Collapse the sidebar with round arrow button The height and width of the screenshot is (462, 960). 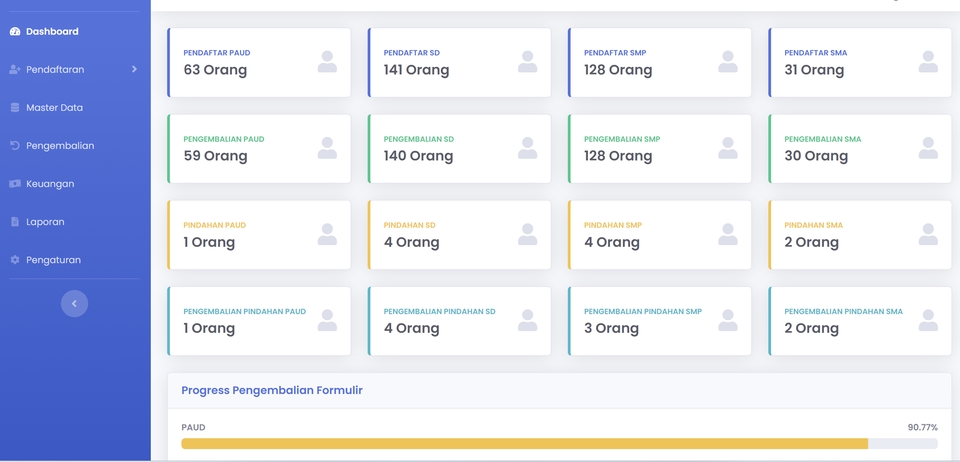74,304
